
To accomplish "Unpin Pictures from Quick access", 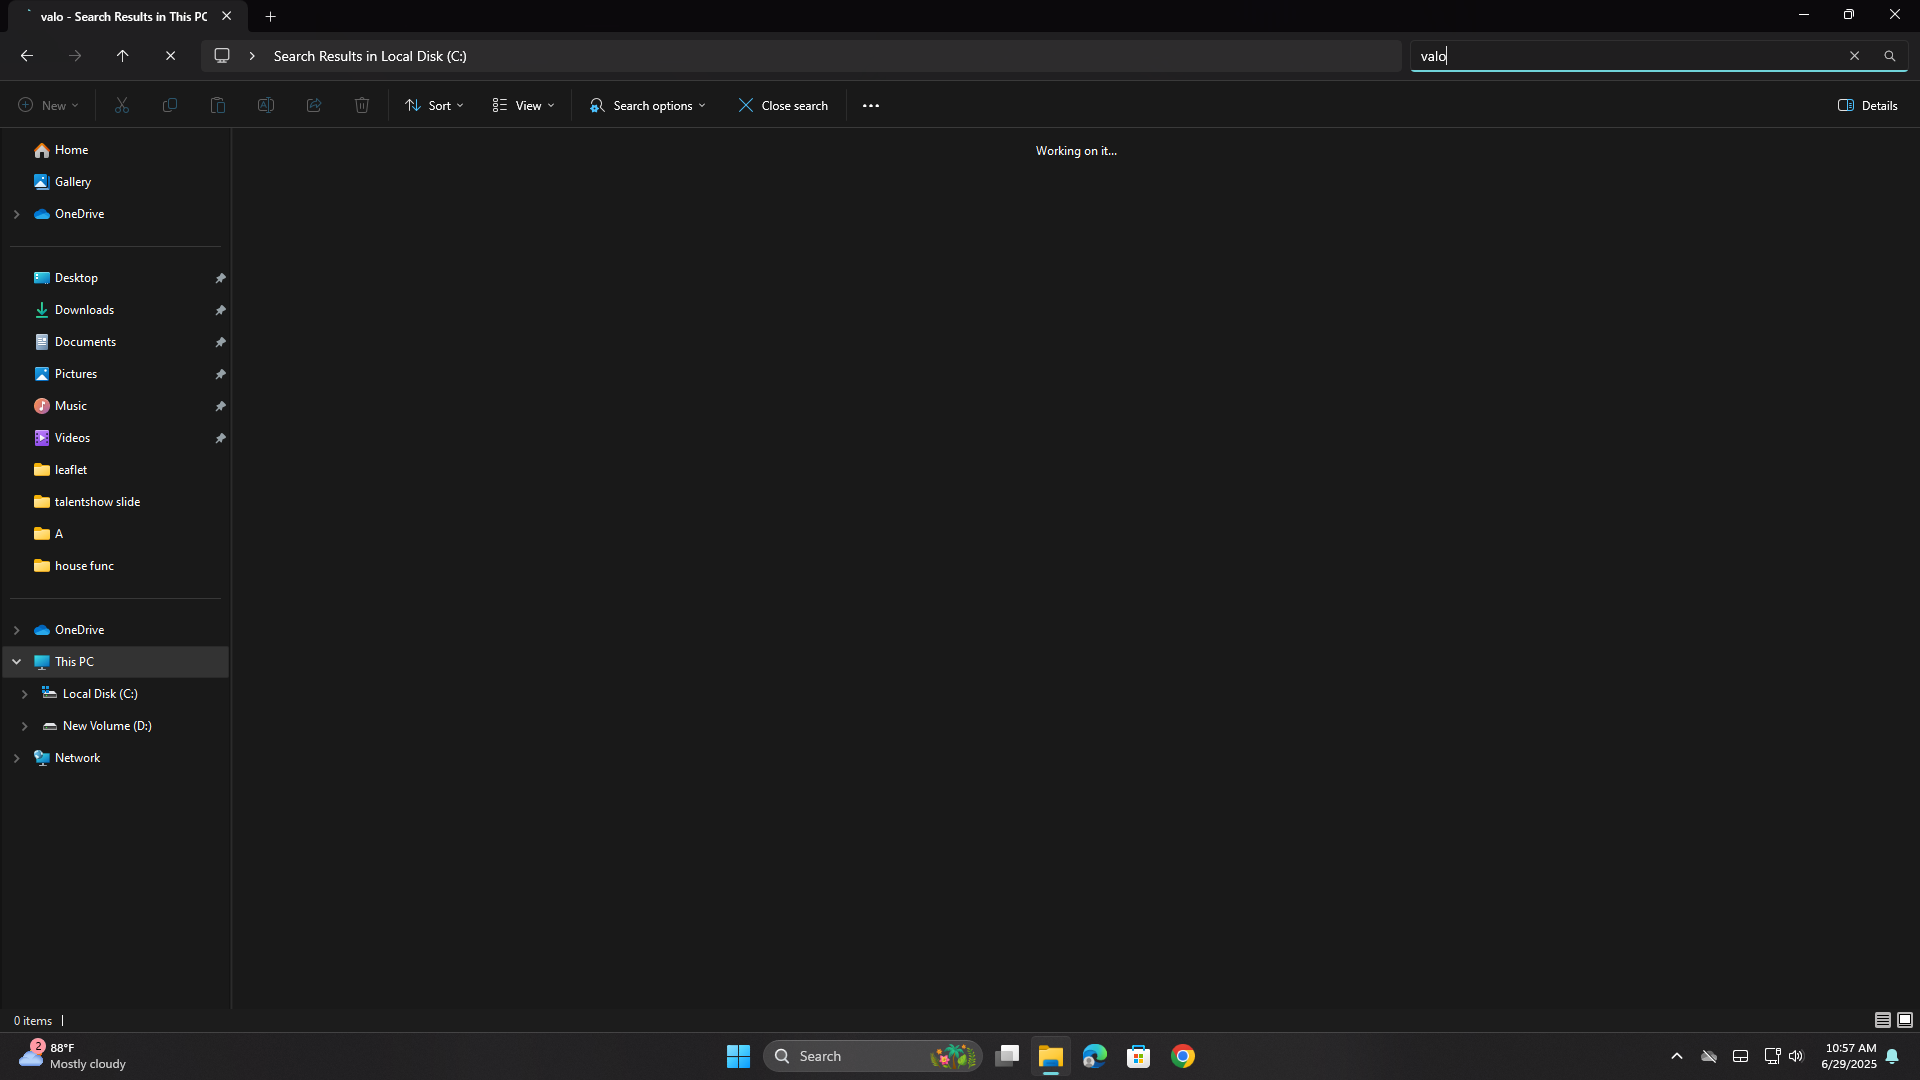I will [x=220, y=374].
